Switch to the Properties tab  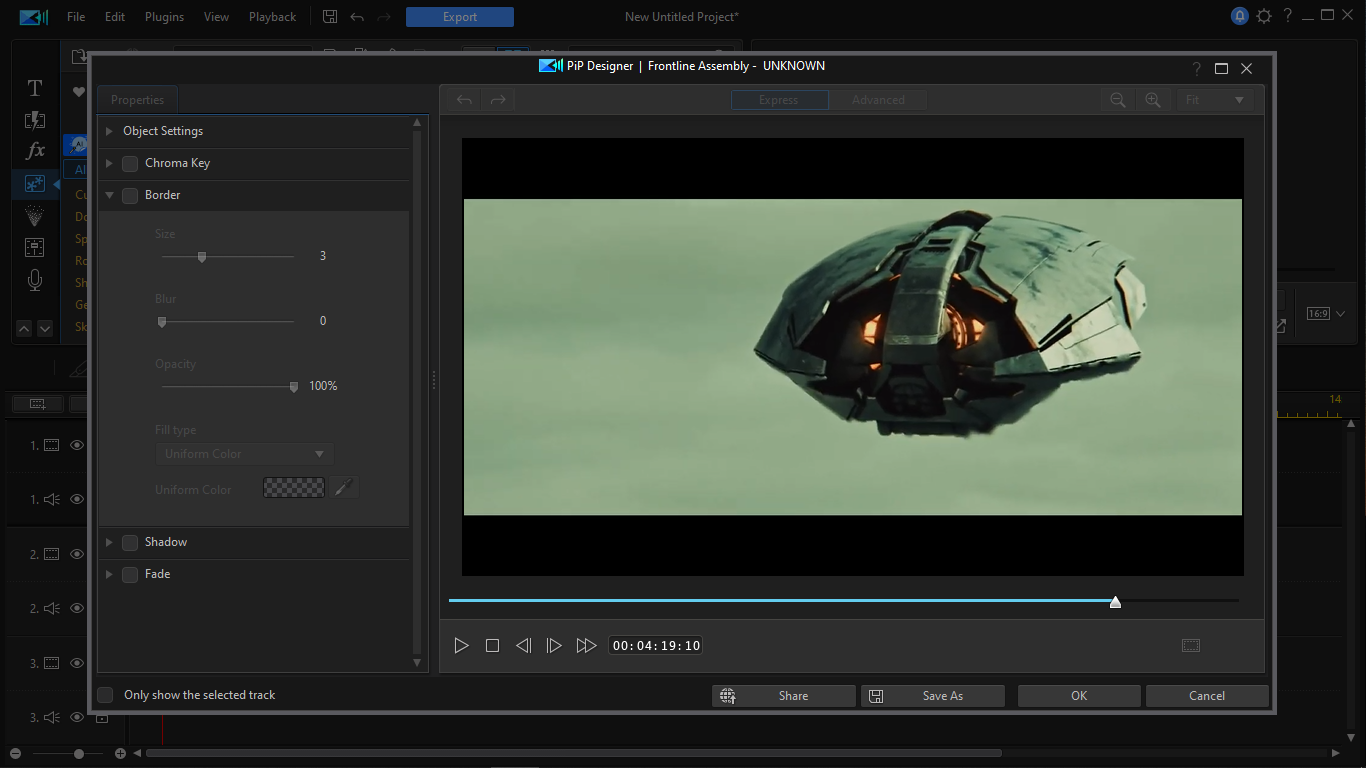click(x=138, y=100)
